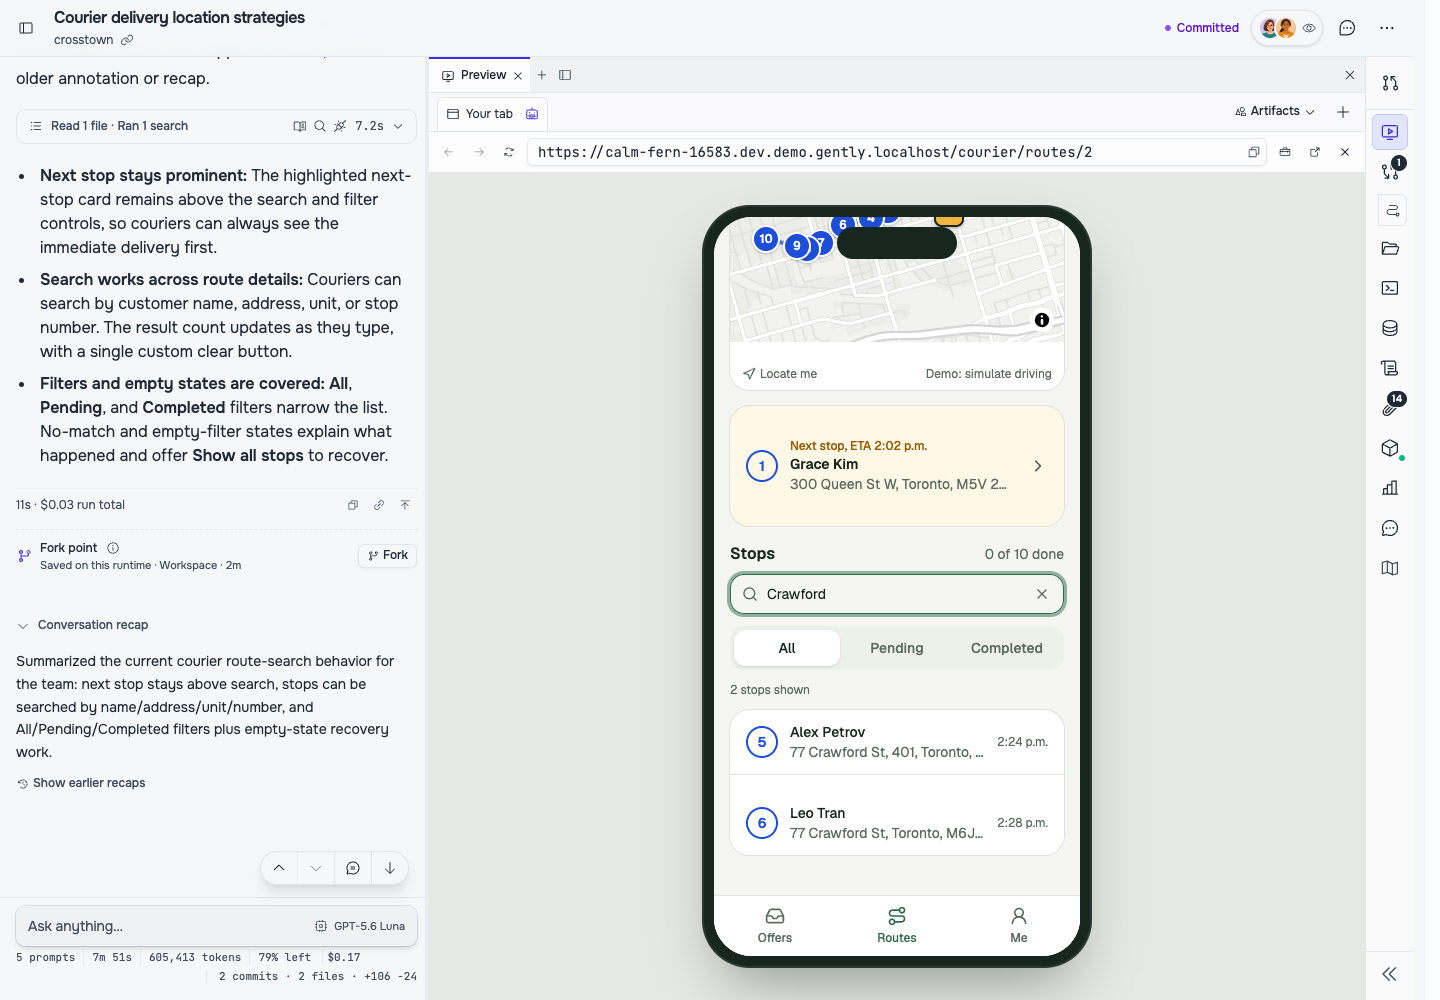Open the database icon in right rail

point(1390,328)
